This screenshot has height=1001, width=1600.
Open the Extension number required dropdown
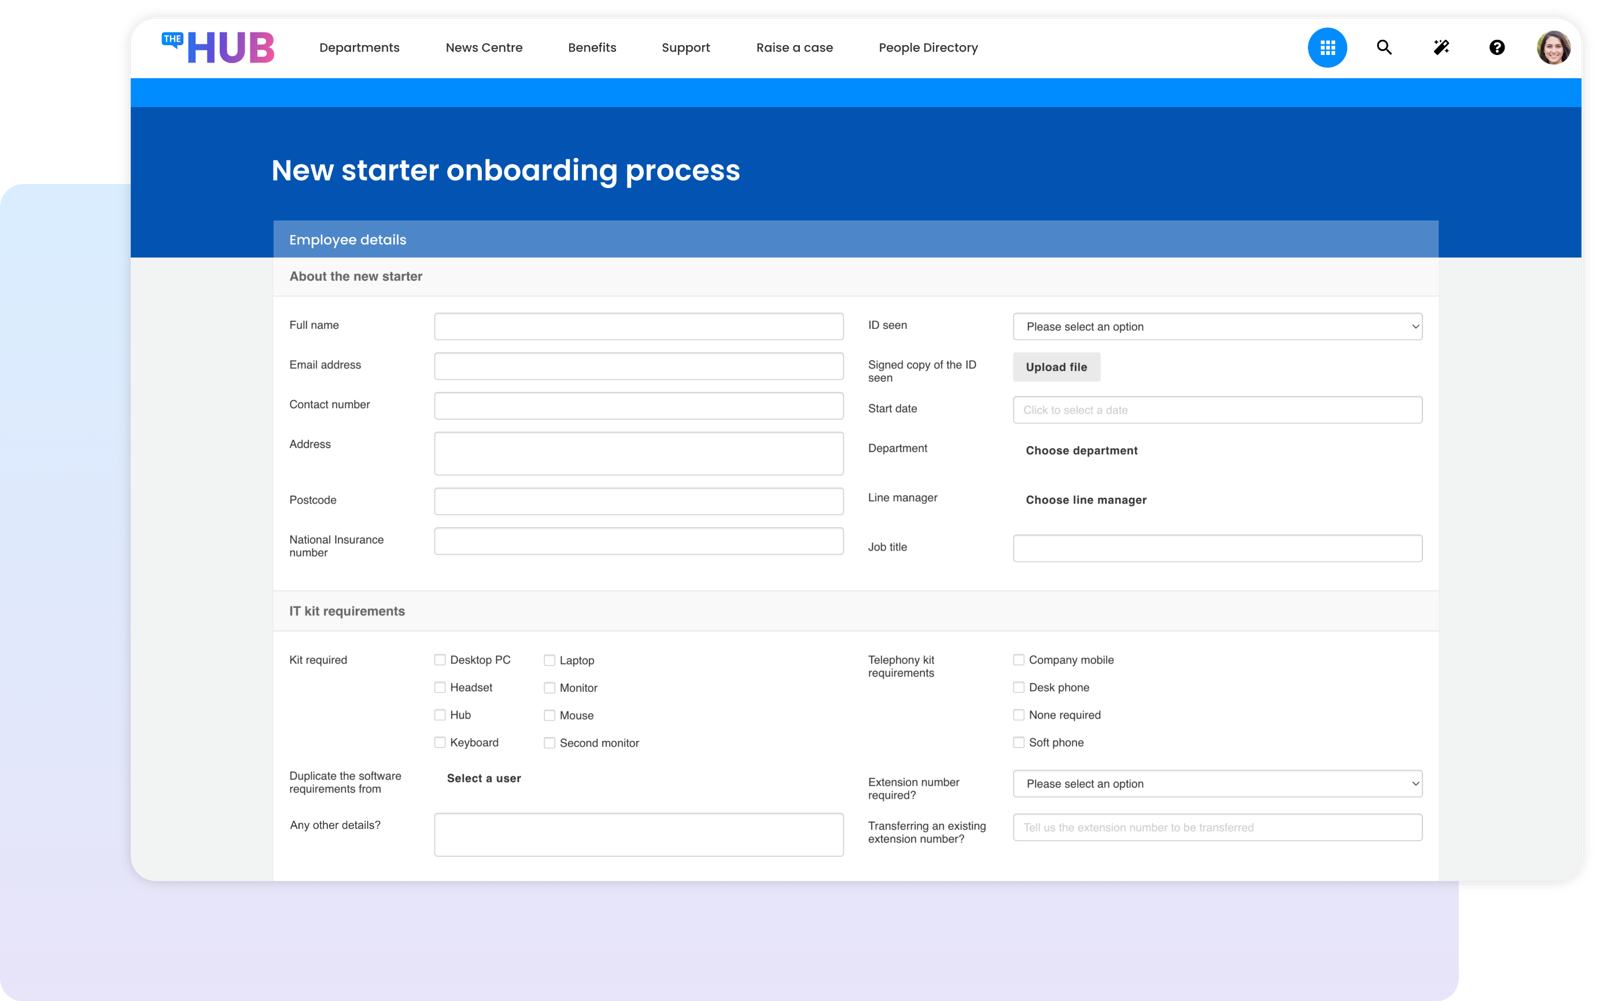tap(1217, 783)
